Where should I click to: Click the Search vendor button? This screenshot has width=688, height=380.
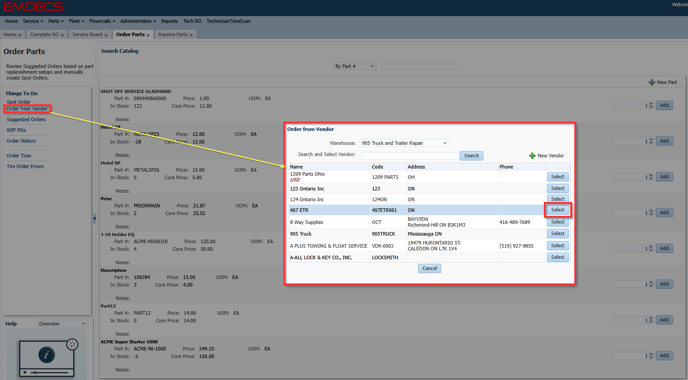pos(471,156)
